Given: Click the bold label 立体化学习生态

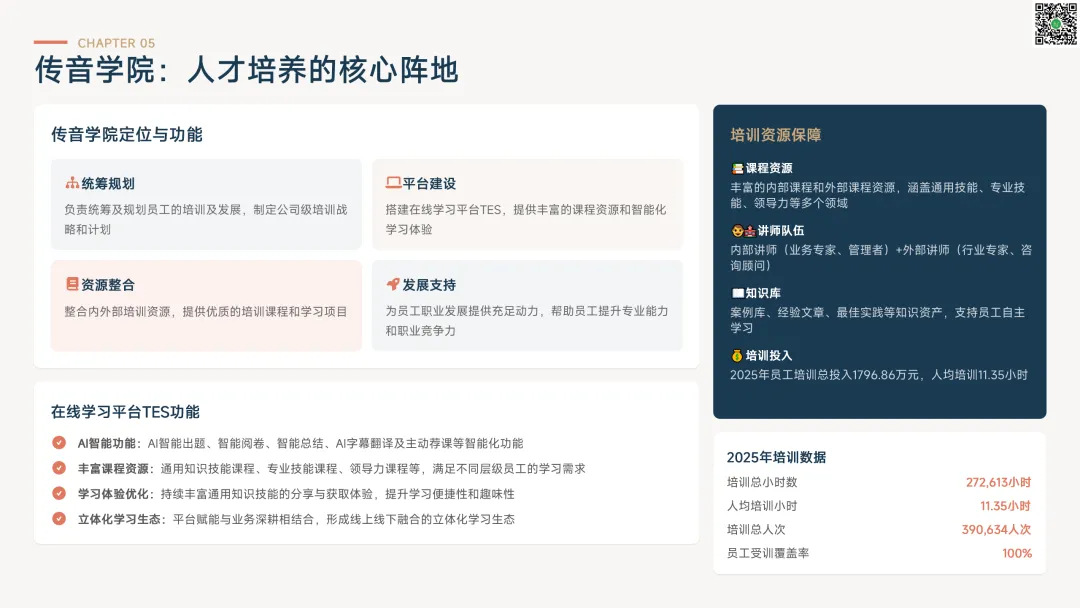Looking at the screenshot, I should tap(119, 519).
